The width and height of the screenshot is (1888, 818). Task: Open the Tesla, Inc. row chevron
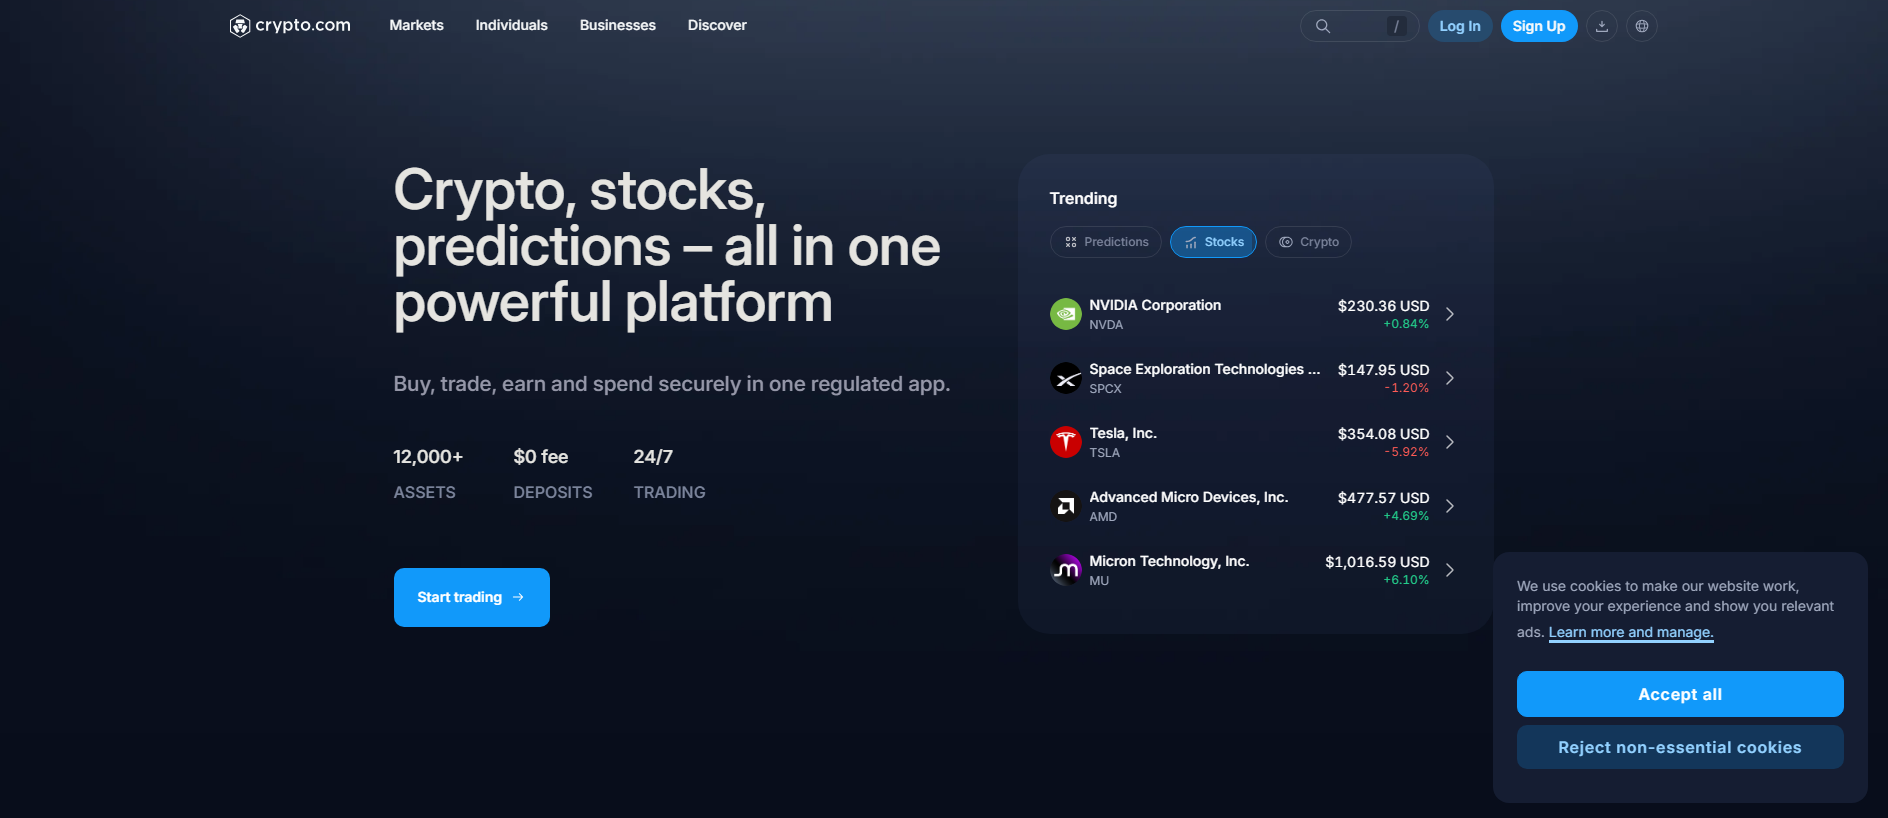point(1450,442)
